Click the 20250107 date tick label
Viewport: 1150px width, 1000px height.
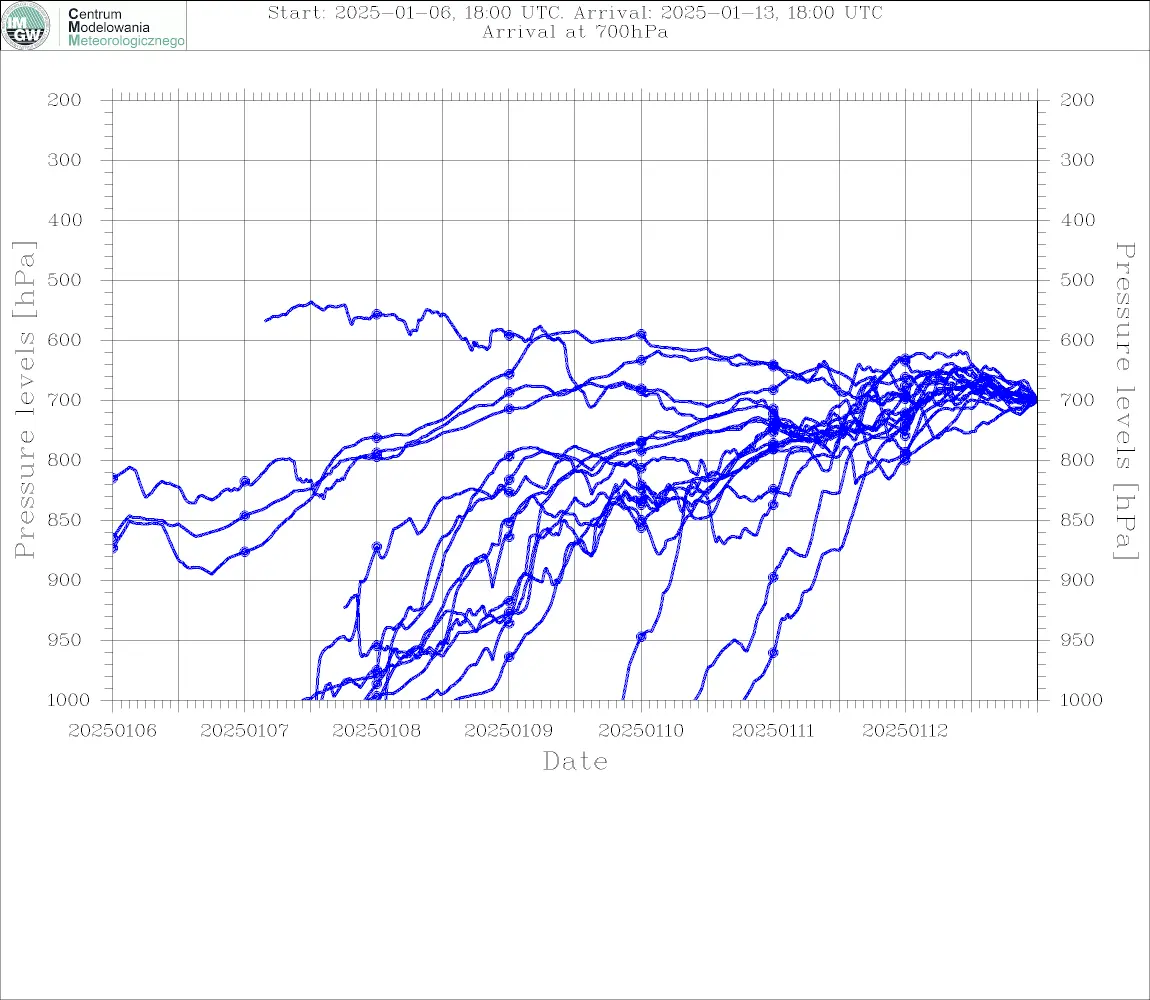(x=244, y=731)
